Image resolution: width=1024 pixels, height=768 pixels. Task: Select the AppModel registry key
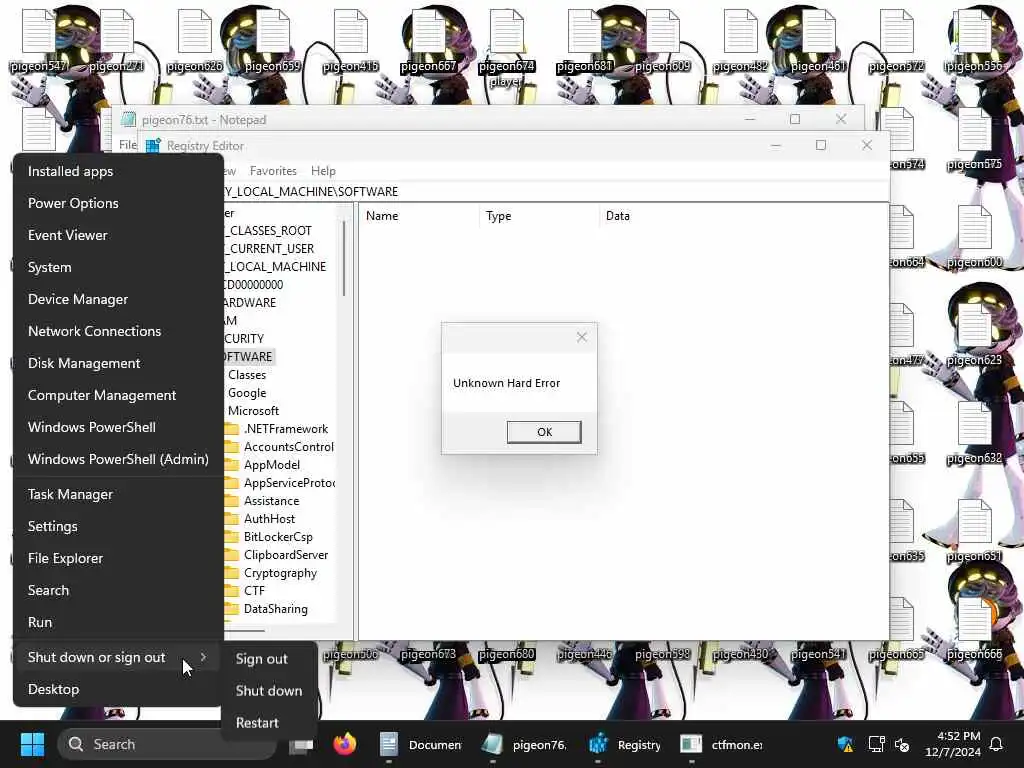point(272,465)
